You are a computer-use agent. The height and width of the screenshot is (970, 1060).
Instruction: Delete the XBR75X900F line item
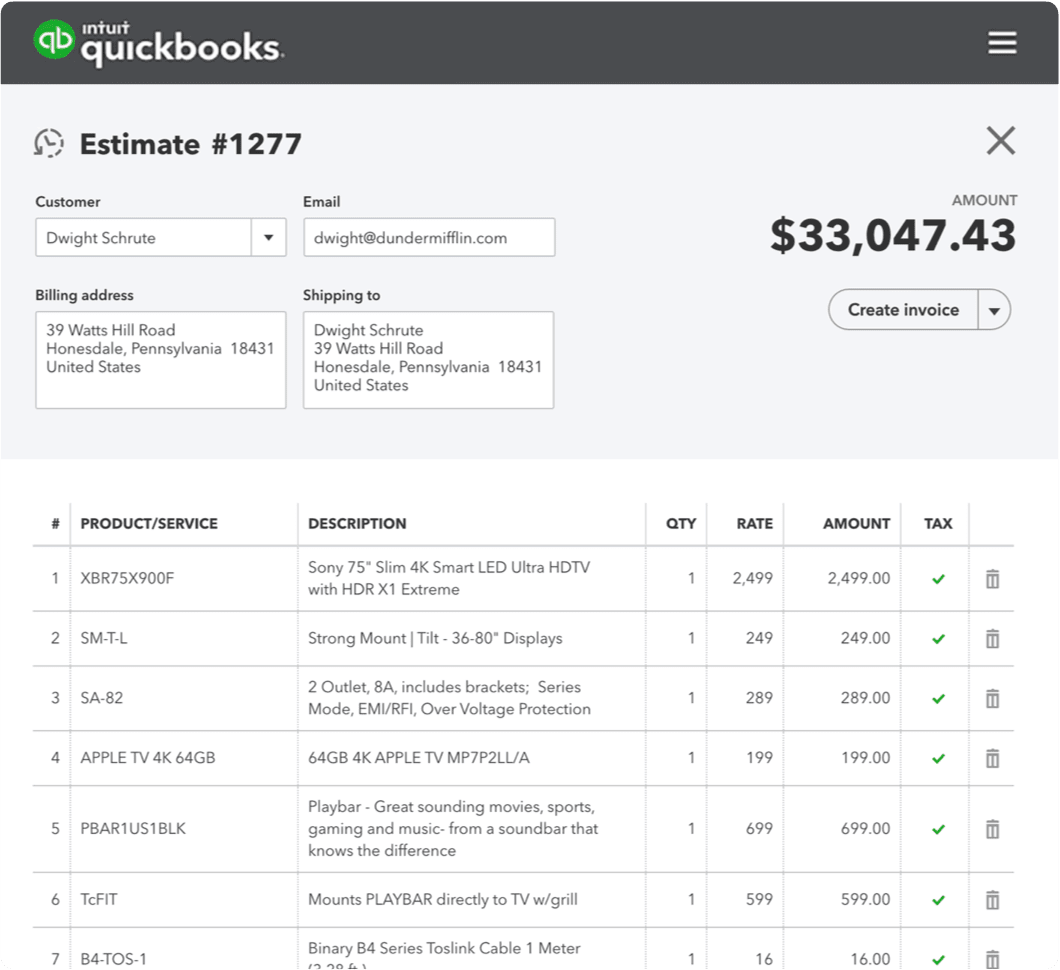[992, 579]
